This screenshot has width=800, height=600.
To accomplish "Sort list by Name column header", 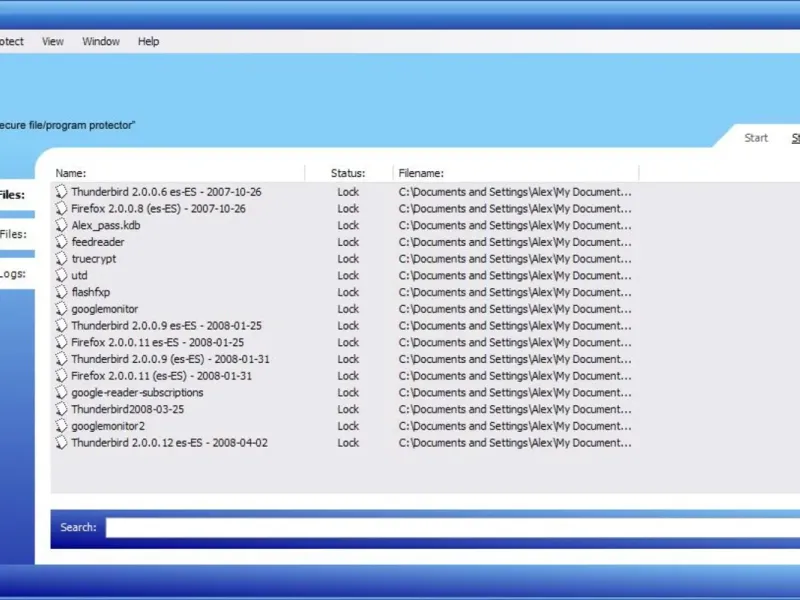I will [71, 173].
